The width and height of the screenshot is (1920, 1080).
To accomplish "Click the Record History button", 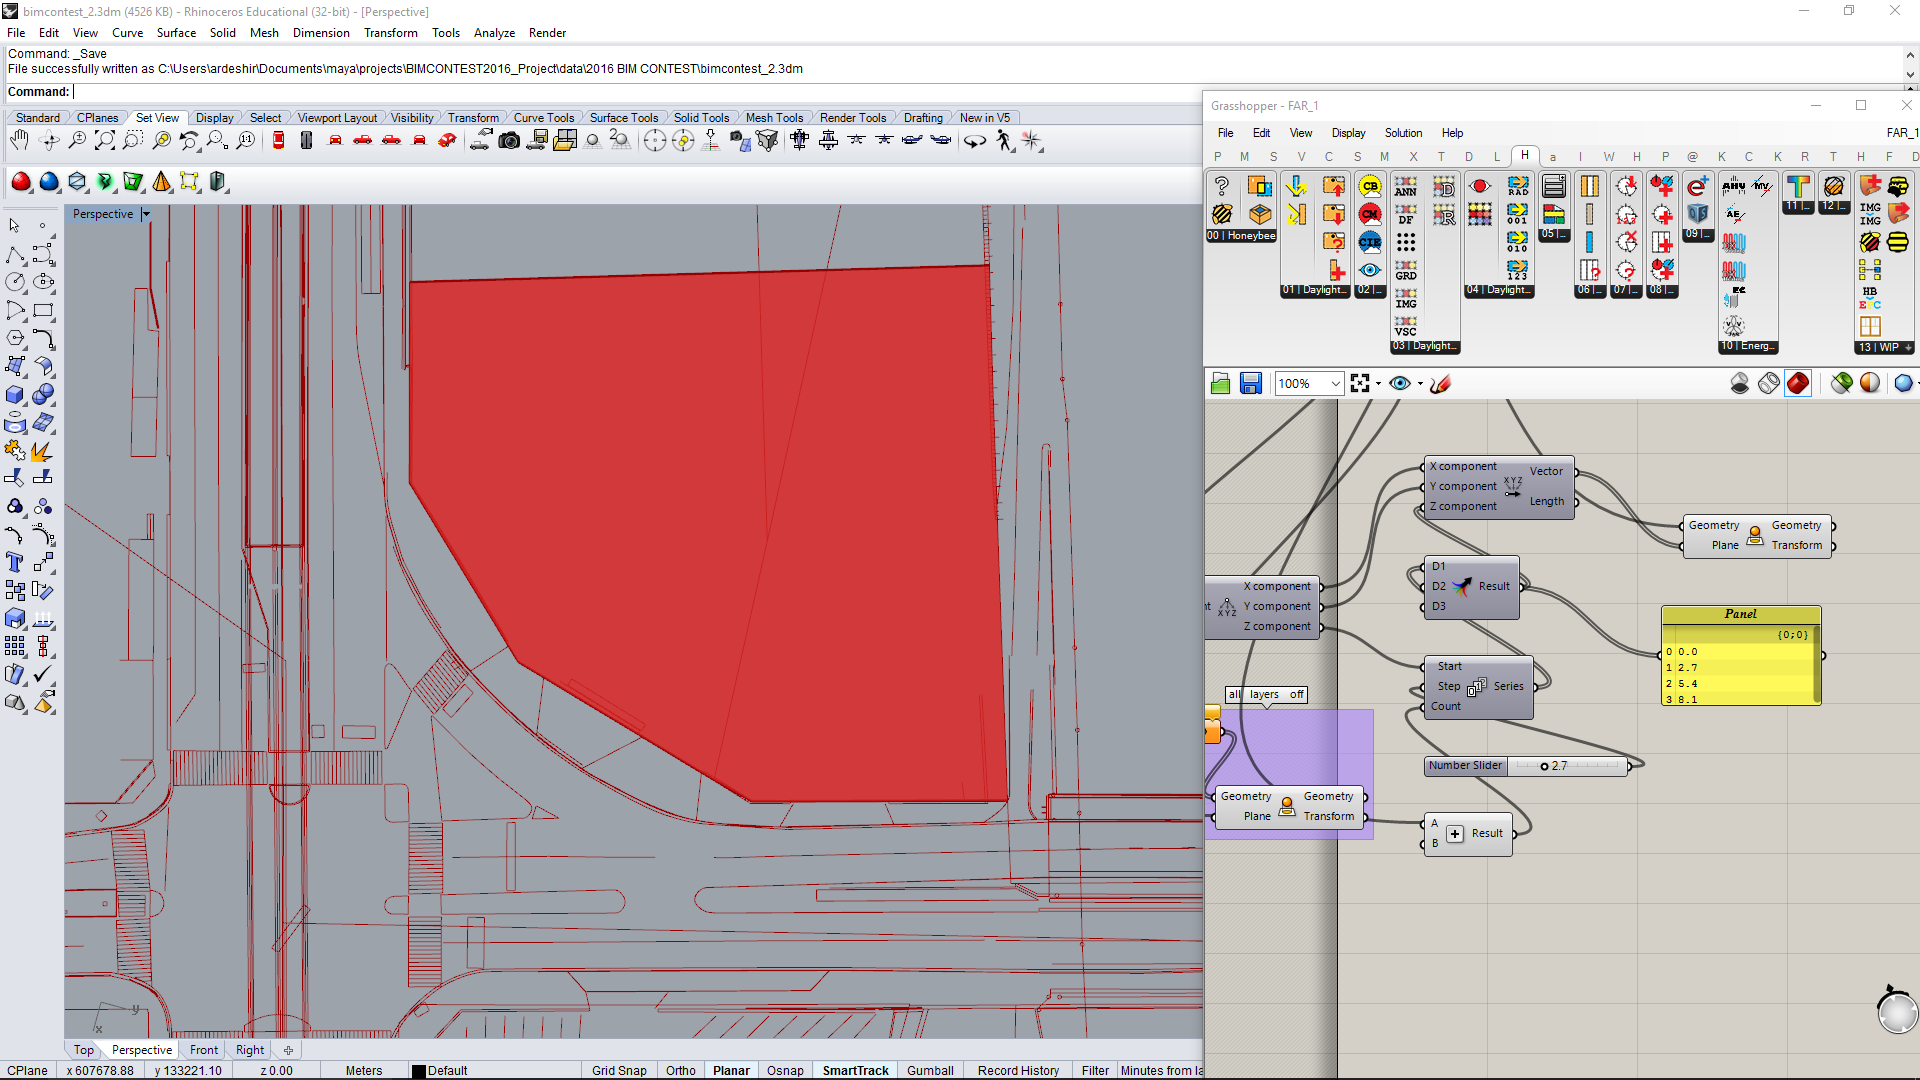I will tap(1018, 1070).
